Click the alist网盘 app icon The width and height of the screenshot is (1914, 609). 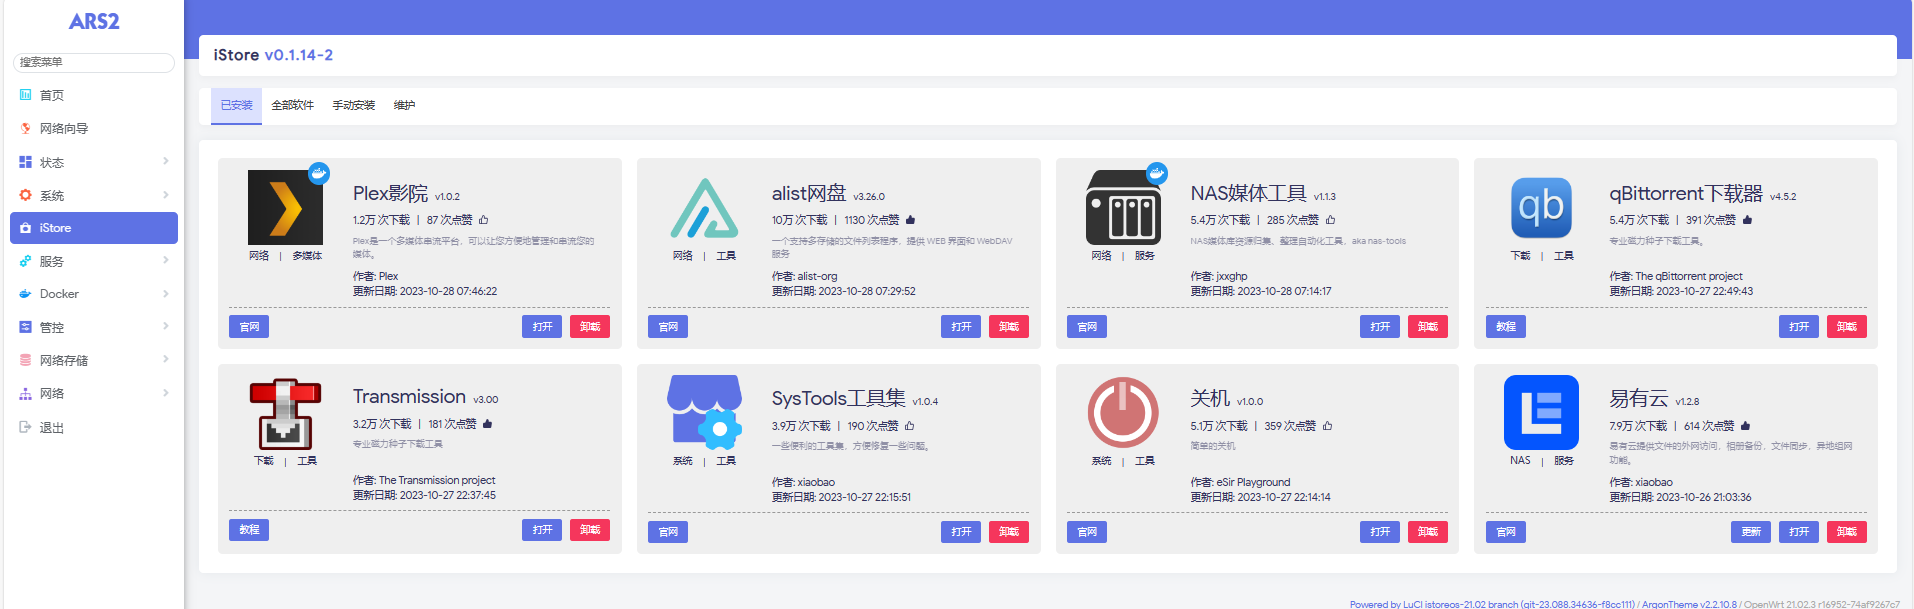coord(704,208)
